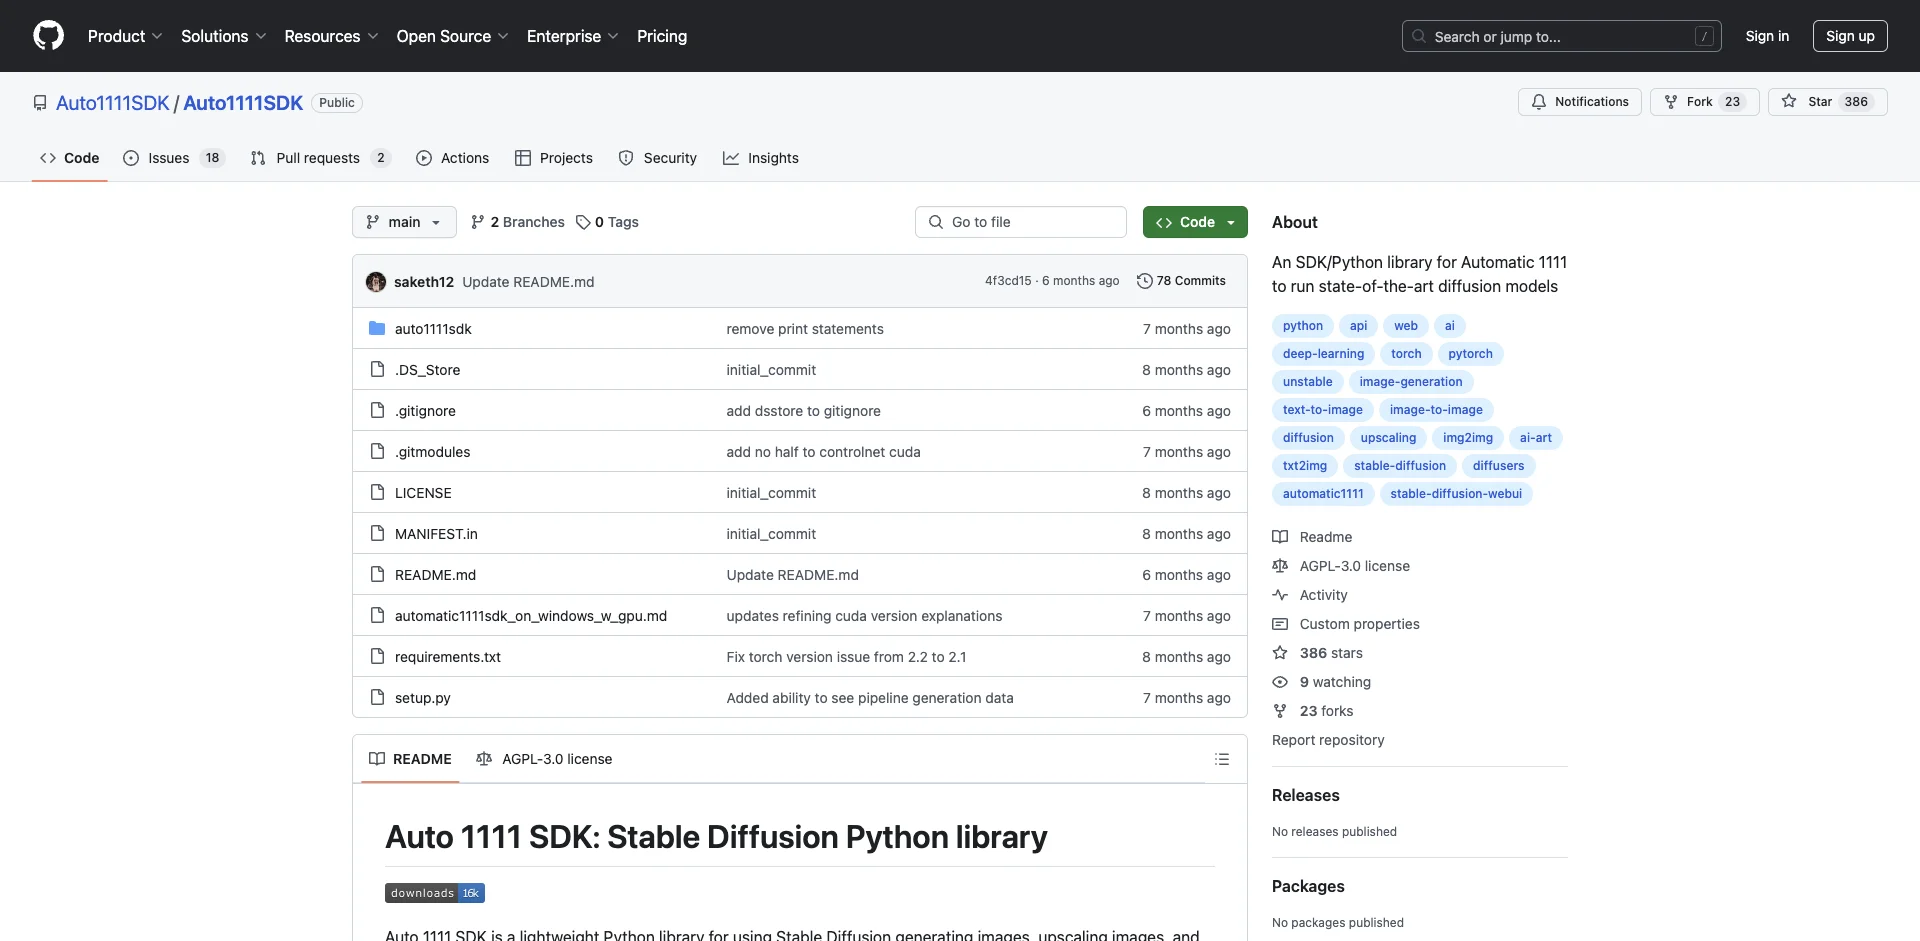Click the commit history clock icon
This screenshot has width=1920, height=941.
(1145, 281)
